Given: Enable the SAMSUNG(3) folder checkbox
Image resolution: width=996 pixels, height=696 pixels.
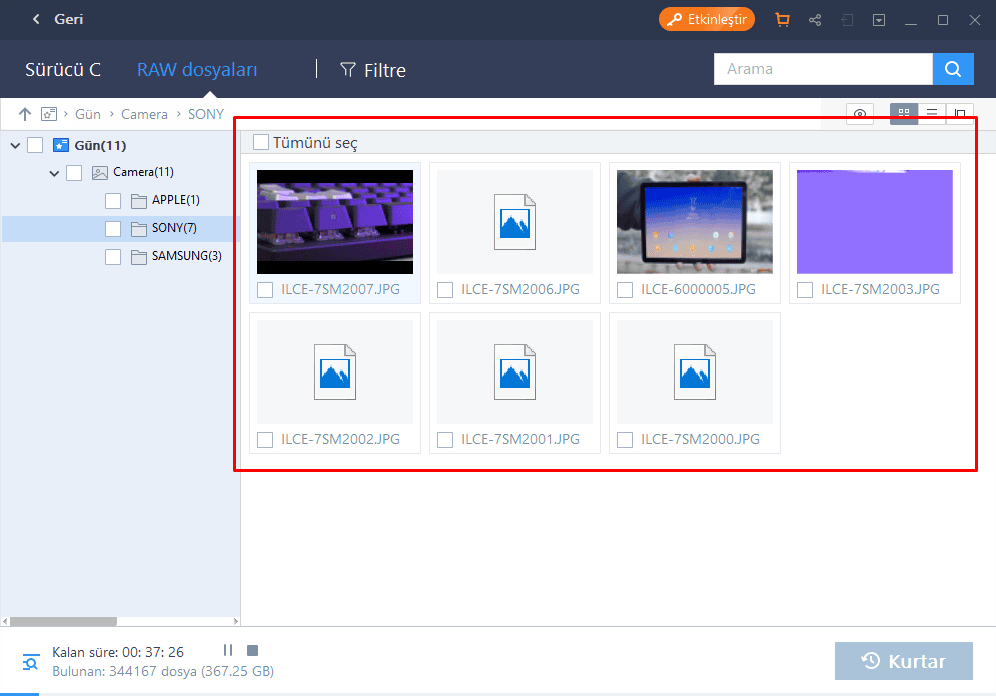Looking at the screenshot, I should 113,256.
